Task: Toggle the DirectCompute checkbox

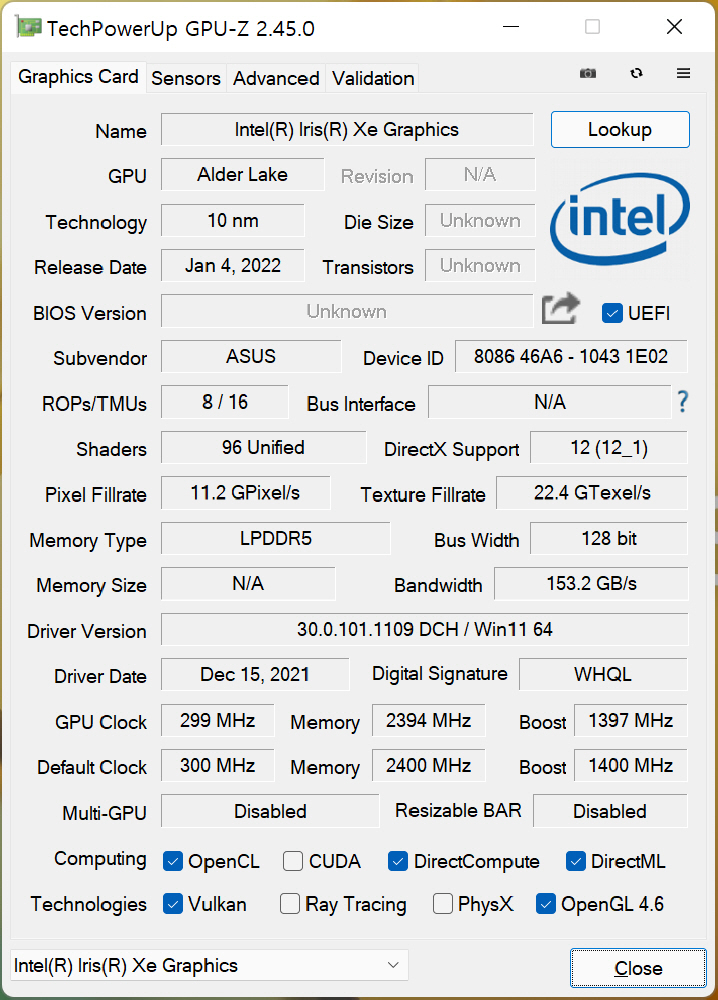Action: [x=398, y=861]
